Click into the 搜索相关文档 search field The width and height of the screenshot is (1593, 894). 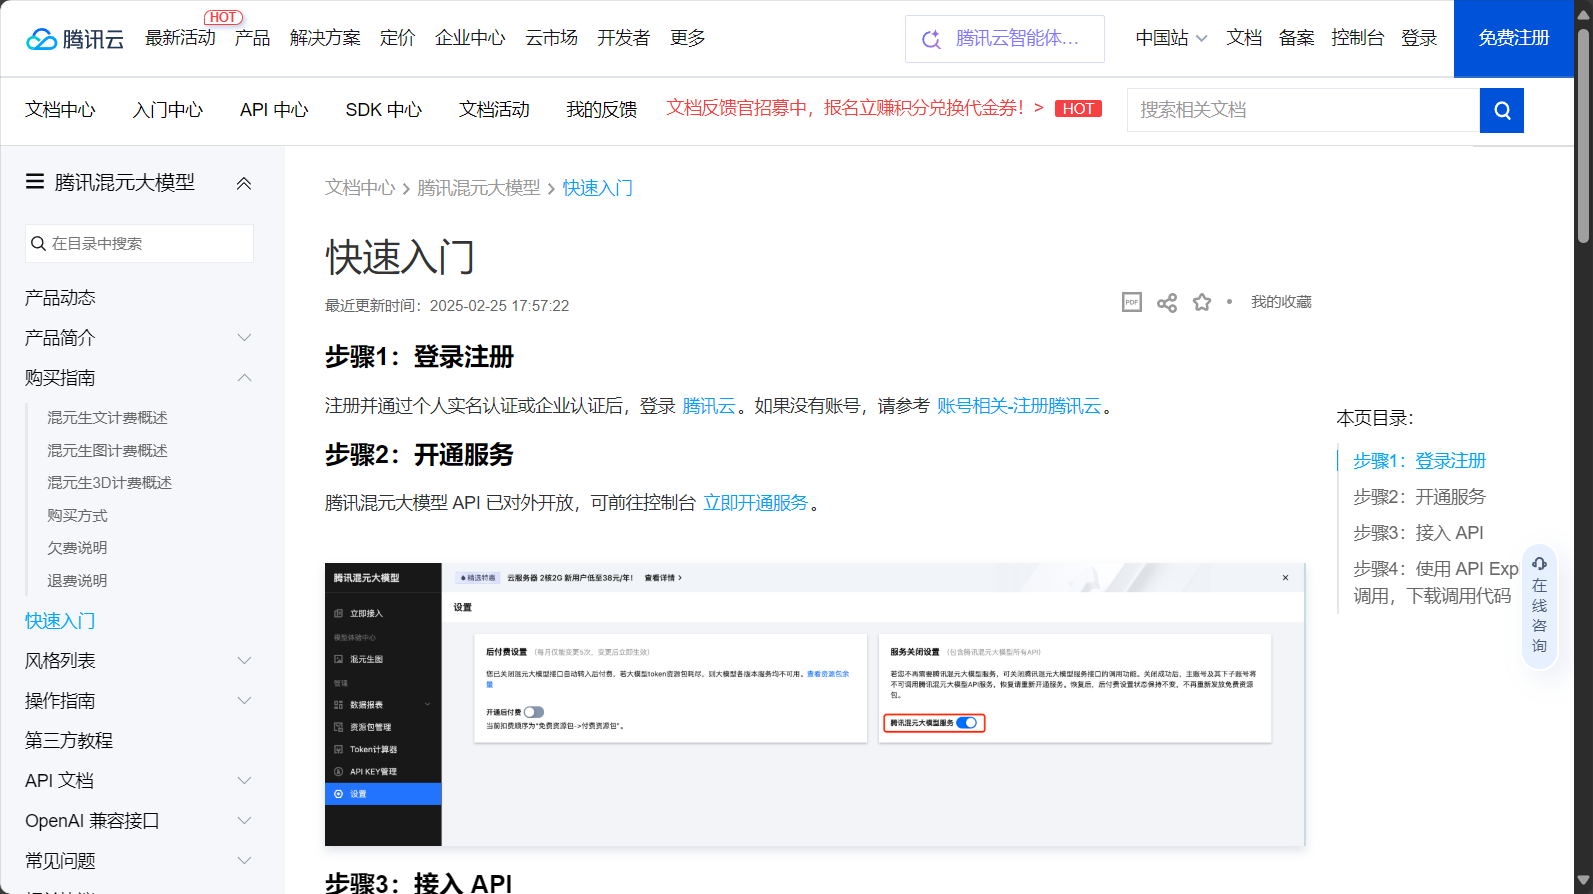coord(1303,110)
